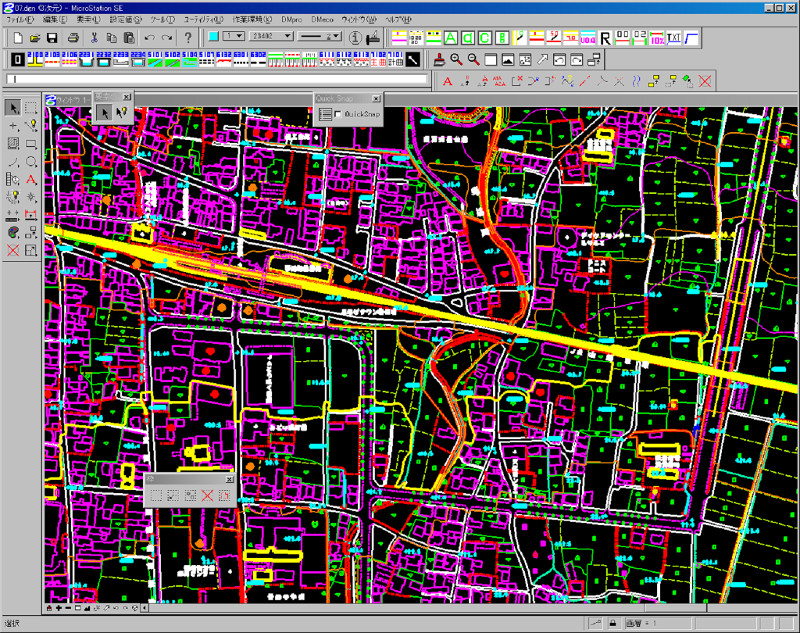Select the Place Text tool
Image resolution: width=800 pixels, height=633 pixels.
click(31, 179)
